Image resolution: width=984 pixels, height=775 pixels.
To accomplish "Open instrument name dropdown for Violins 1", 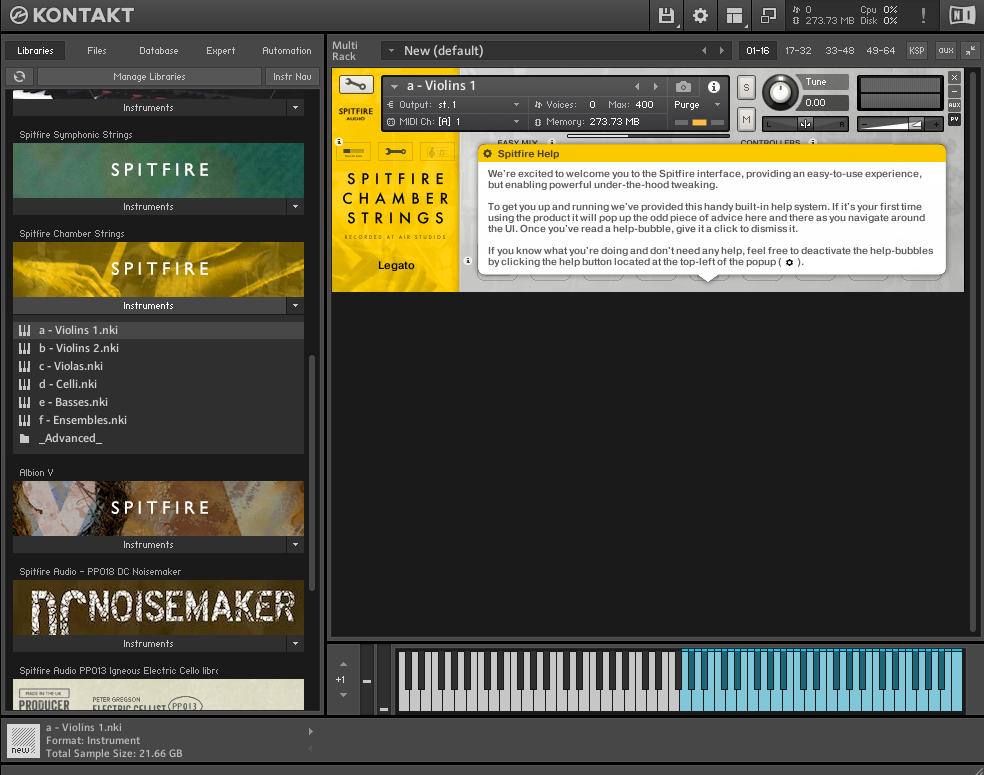I will click(394, 87).
